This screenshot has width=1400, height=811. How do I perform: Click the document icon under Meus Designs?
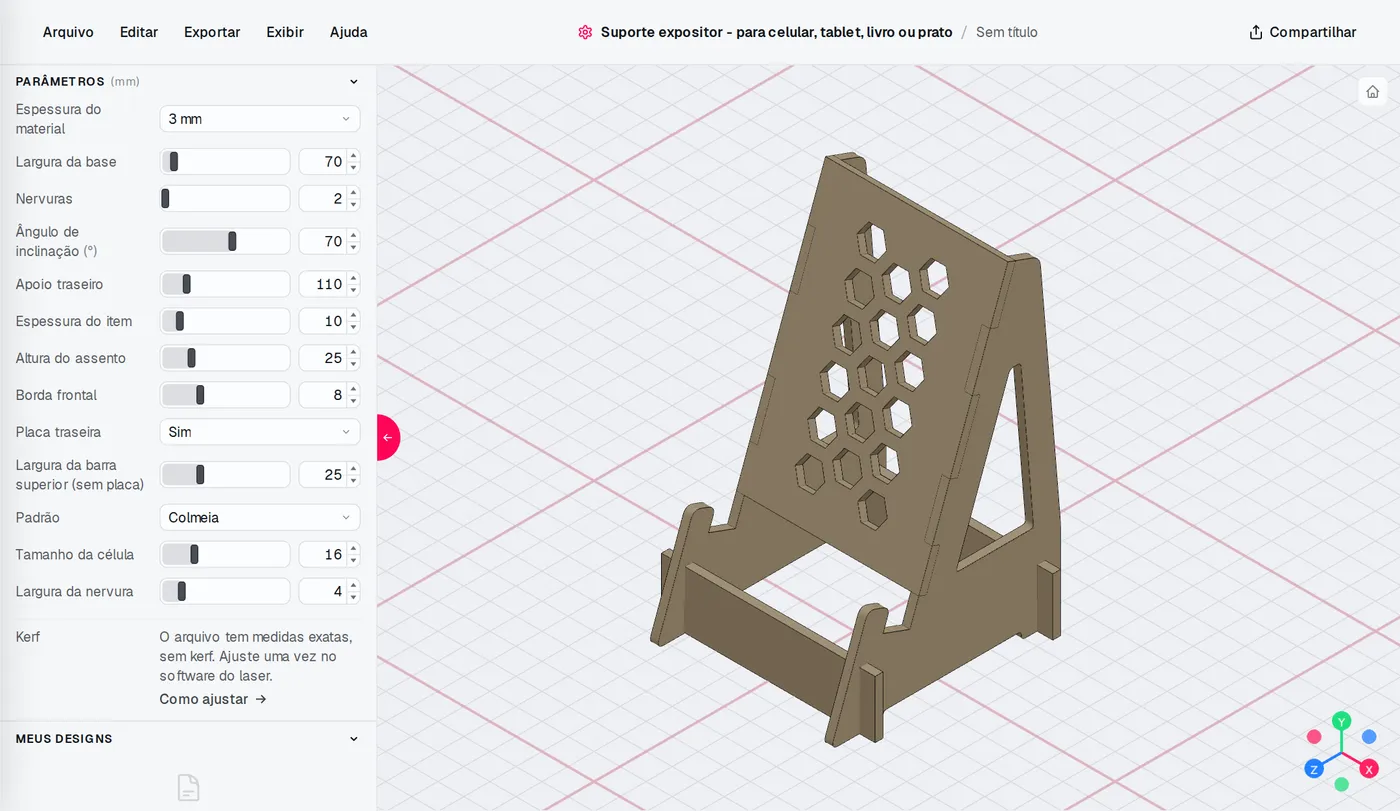pos(188,787)
